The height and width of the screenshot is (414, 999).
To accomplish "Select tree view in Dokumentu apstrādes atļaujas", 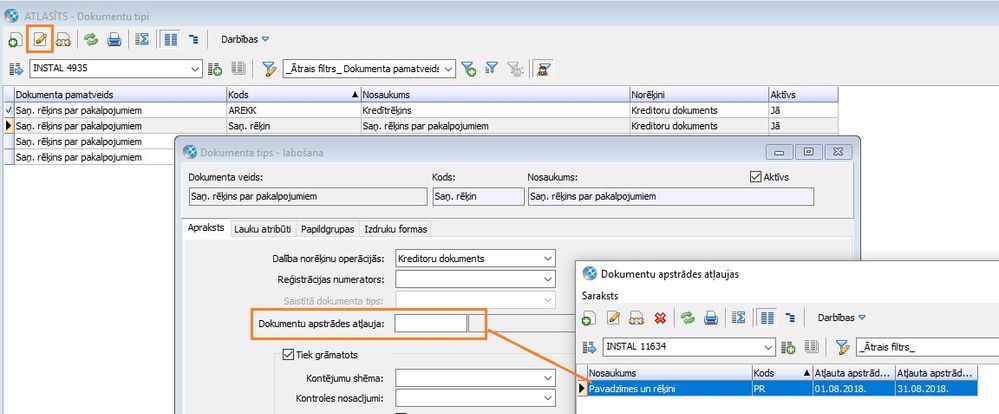I will [x=790, y=317].
